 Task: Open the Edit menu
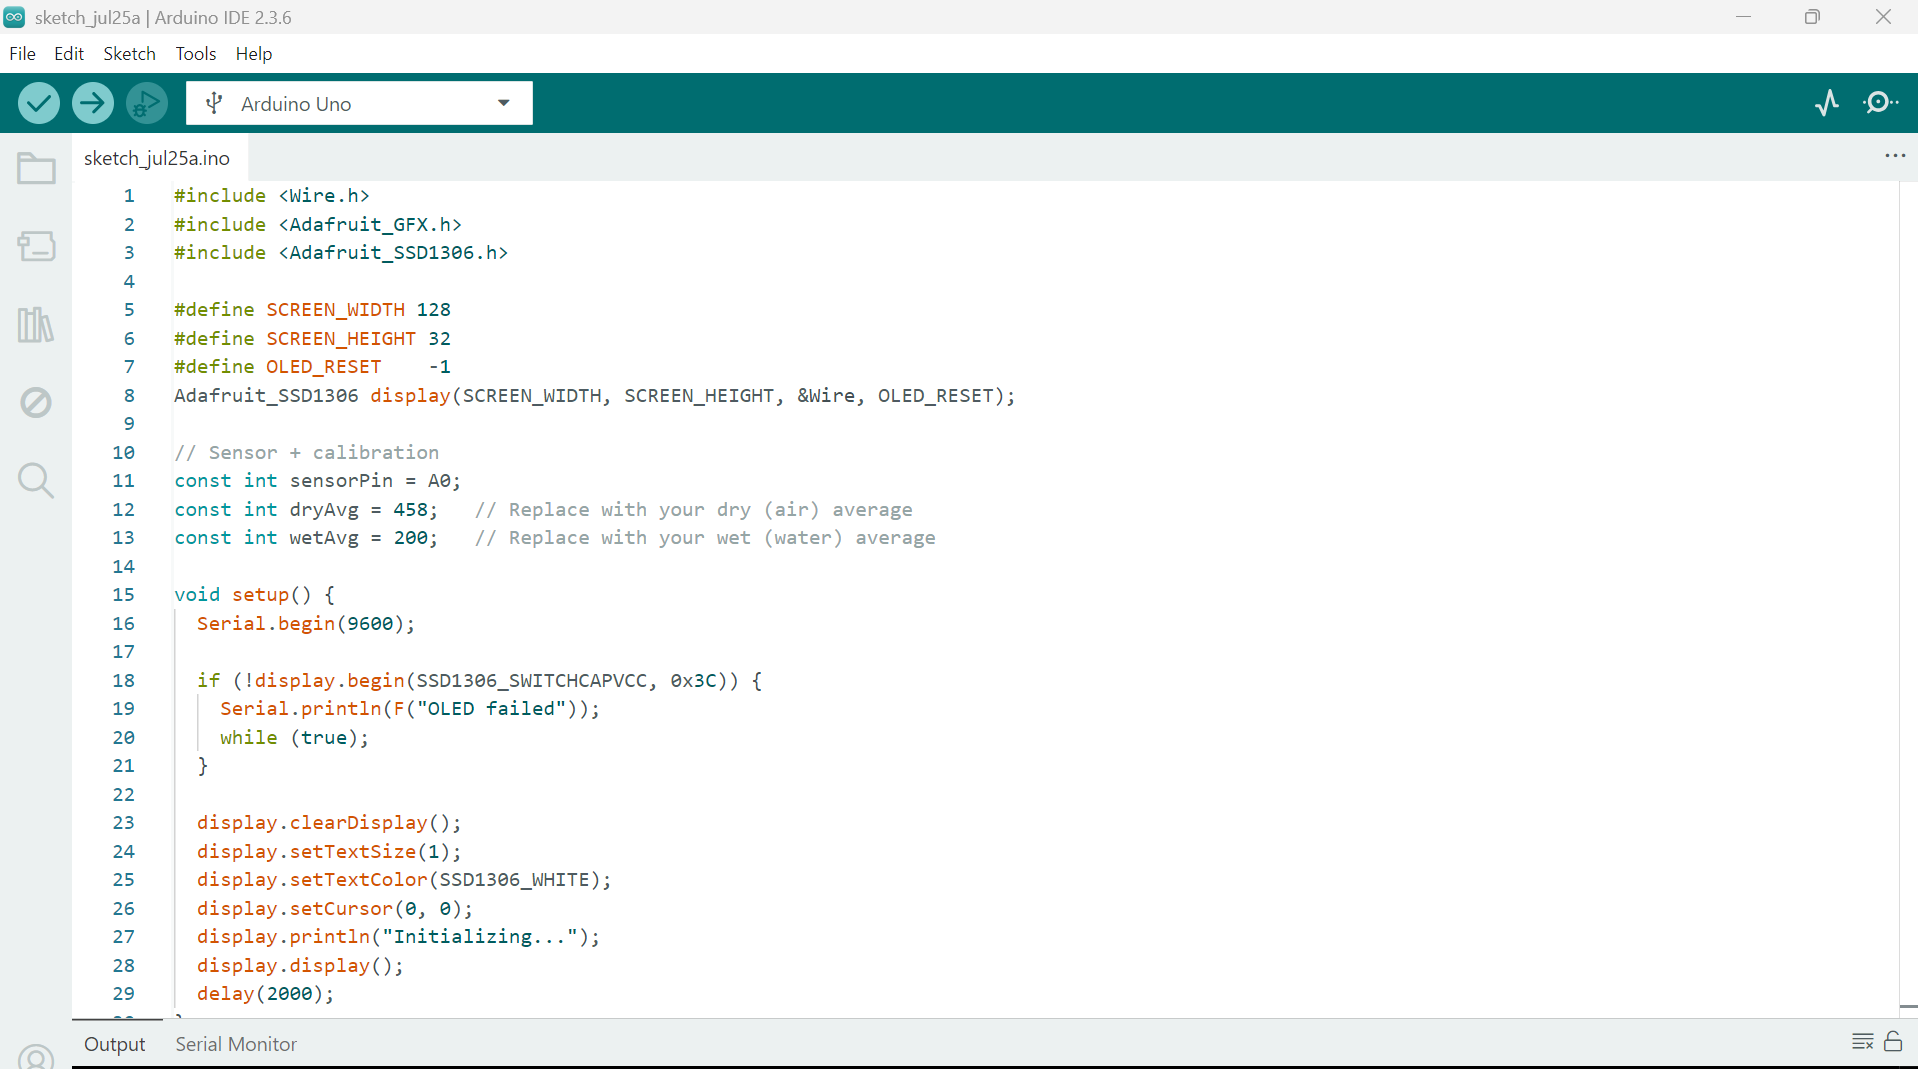(69, 54)
